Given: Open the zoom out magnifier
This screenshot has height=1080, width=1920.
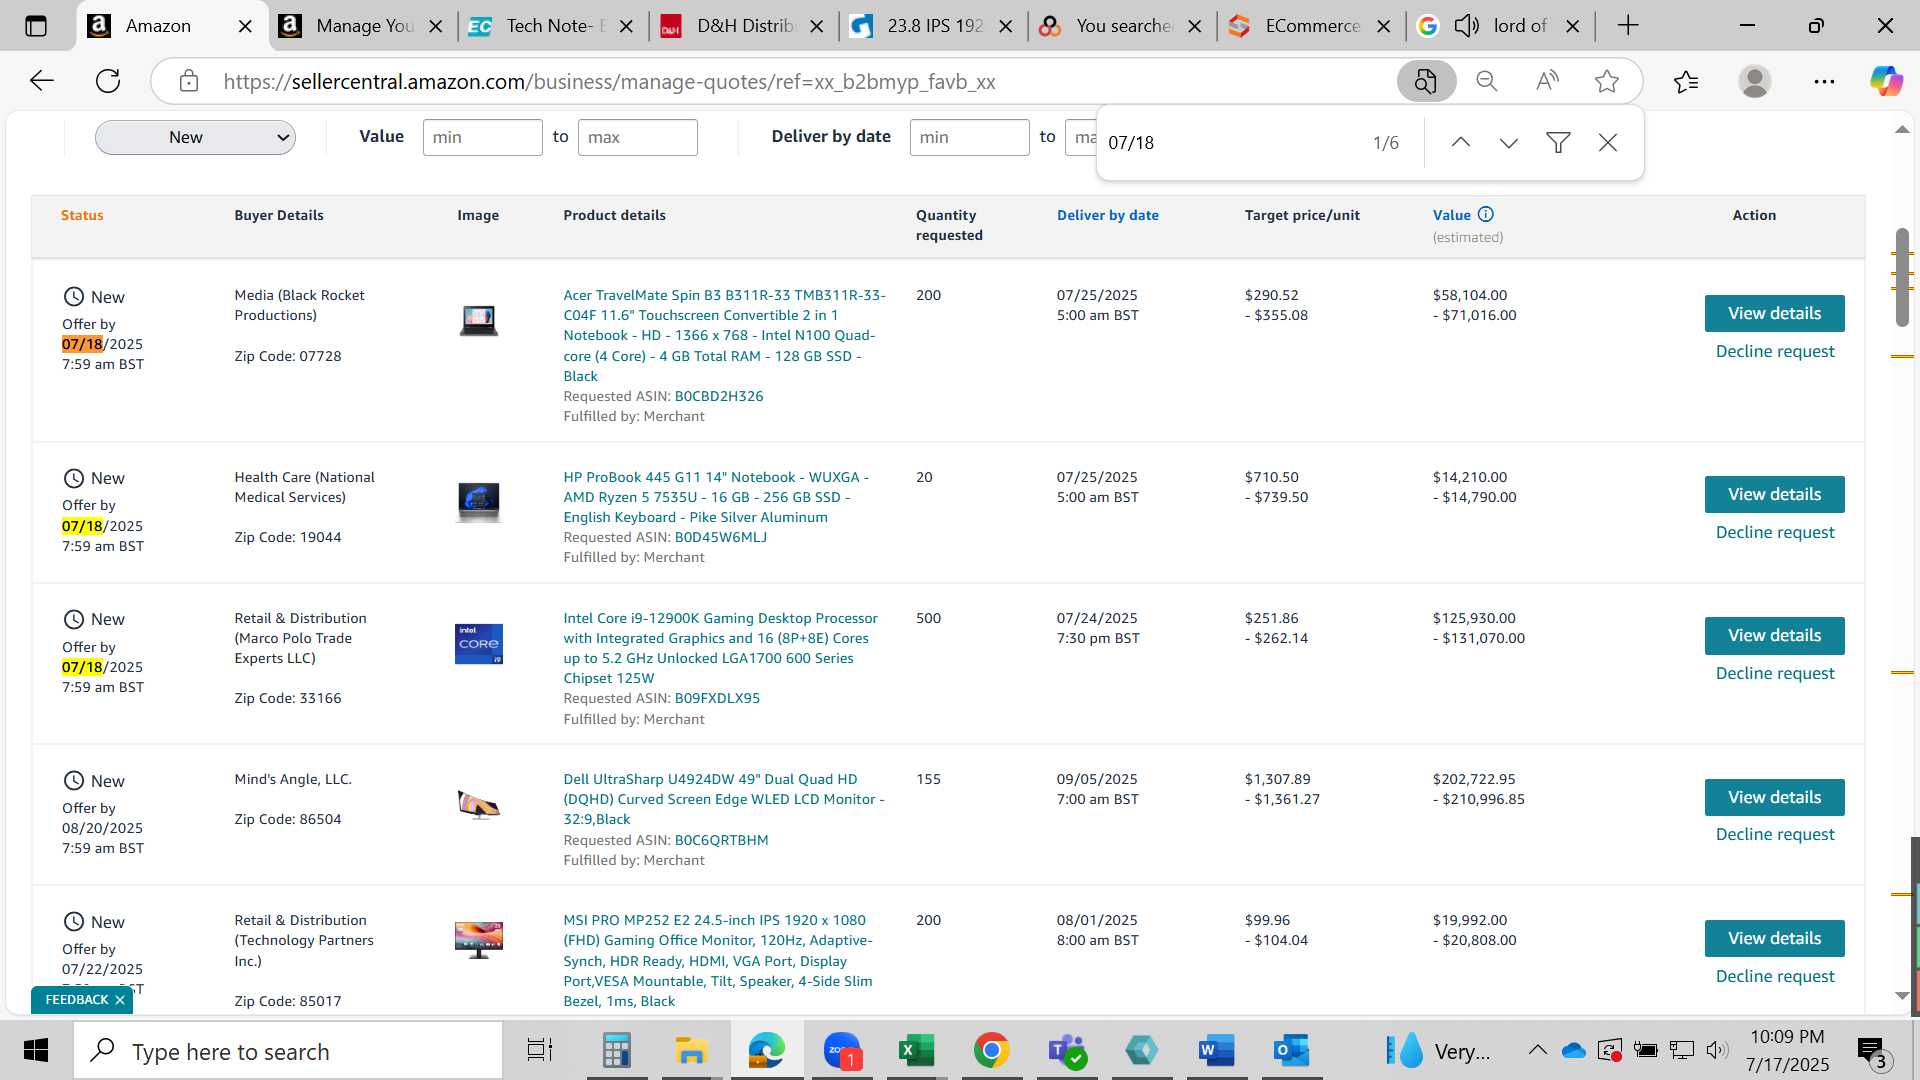Looking at the screenshot, I should [x=1487, y=81].
